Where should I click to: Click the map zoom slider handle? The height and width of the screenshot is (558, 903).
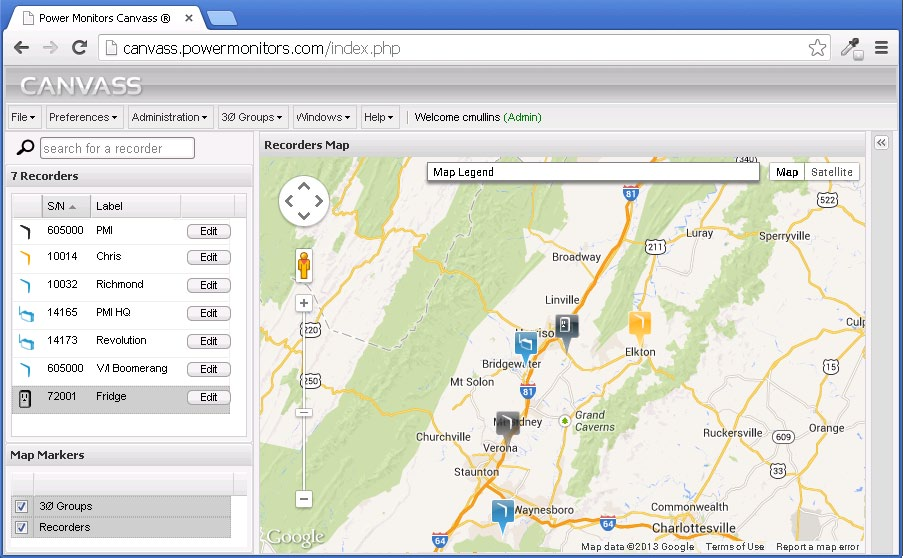304,412
